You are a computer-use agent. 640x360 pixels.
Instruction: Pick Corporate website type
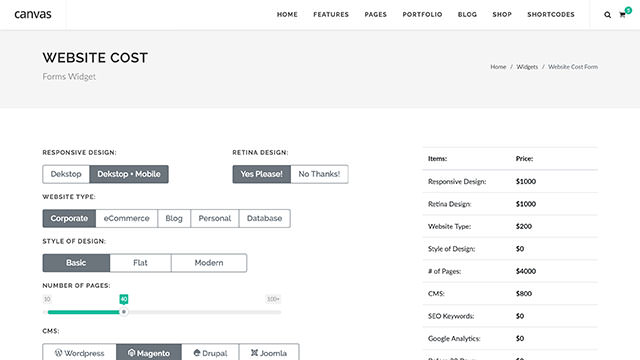pyautogui.click(x=69, y=218)
